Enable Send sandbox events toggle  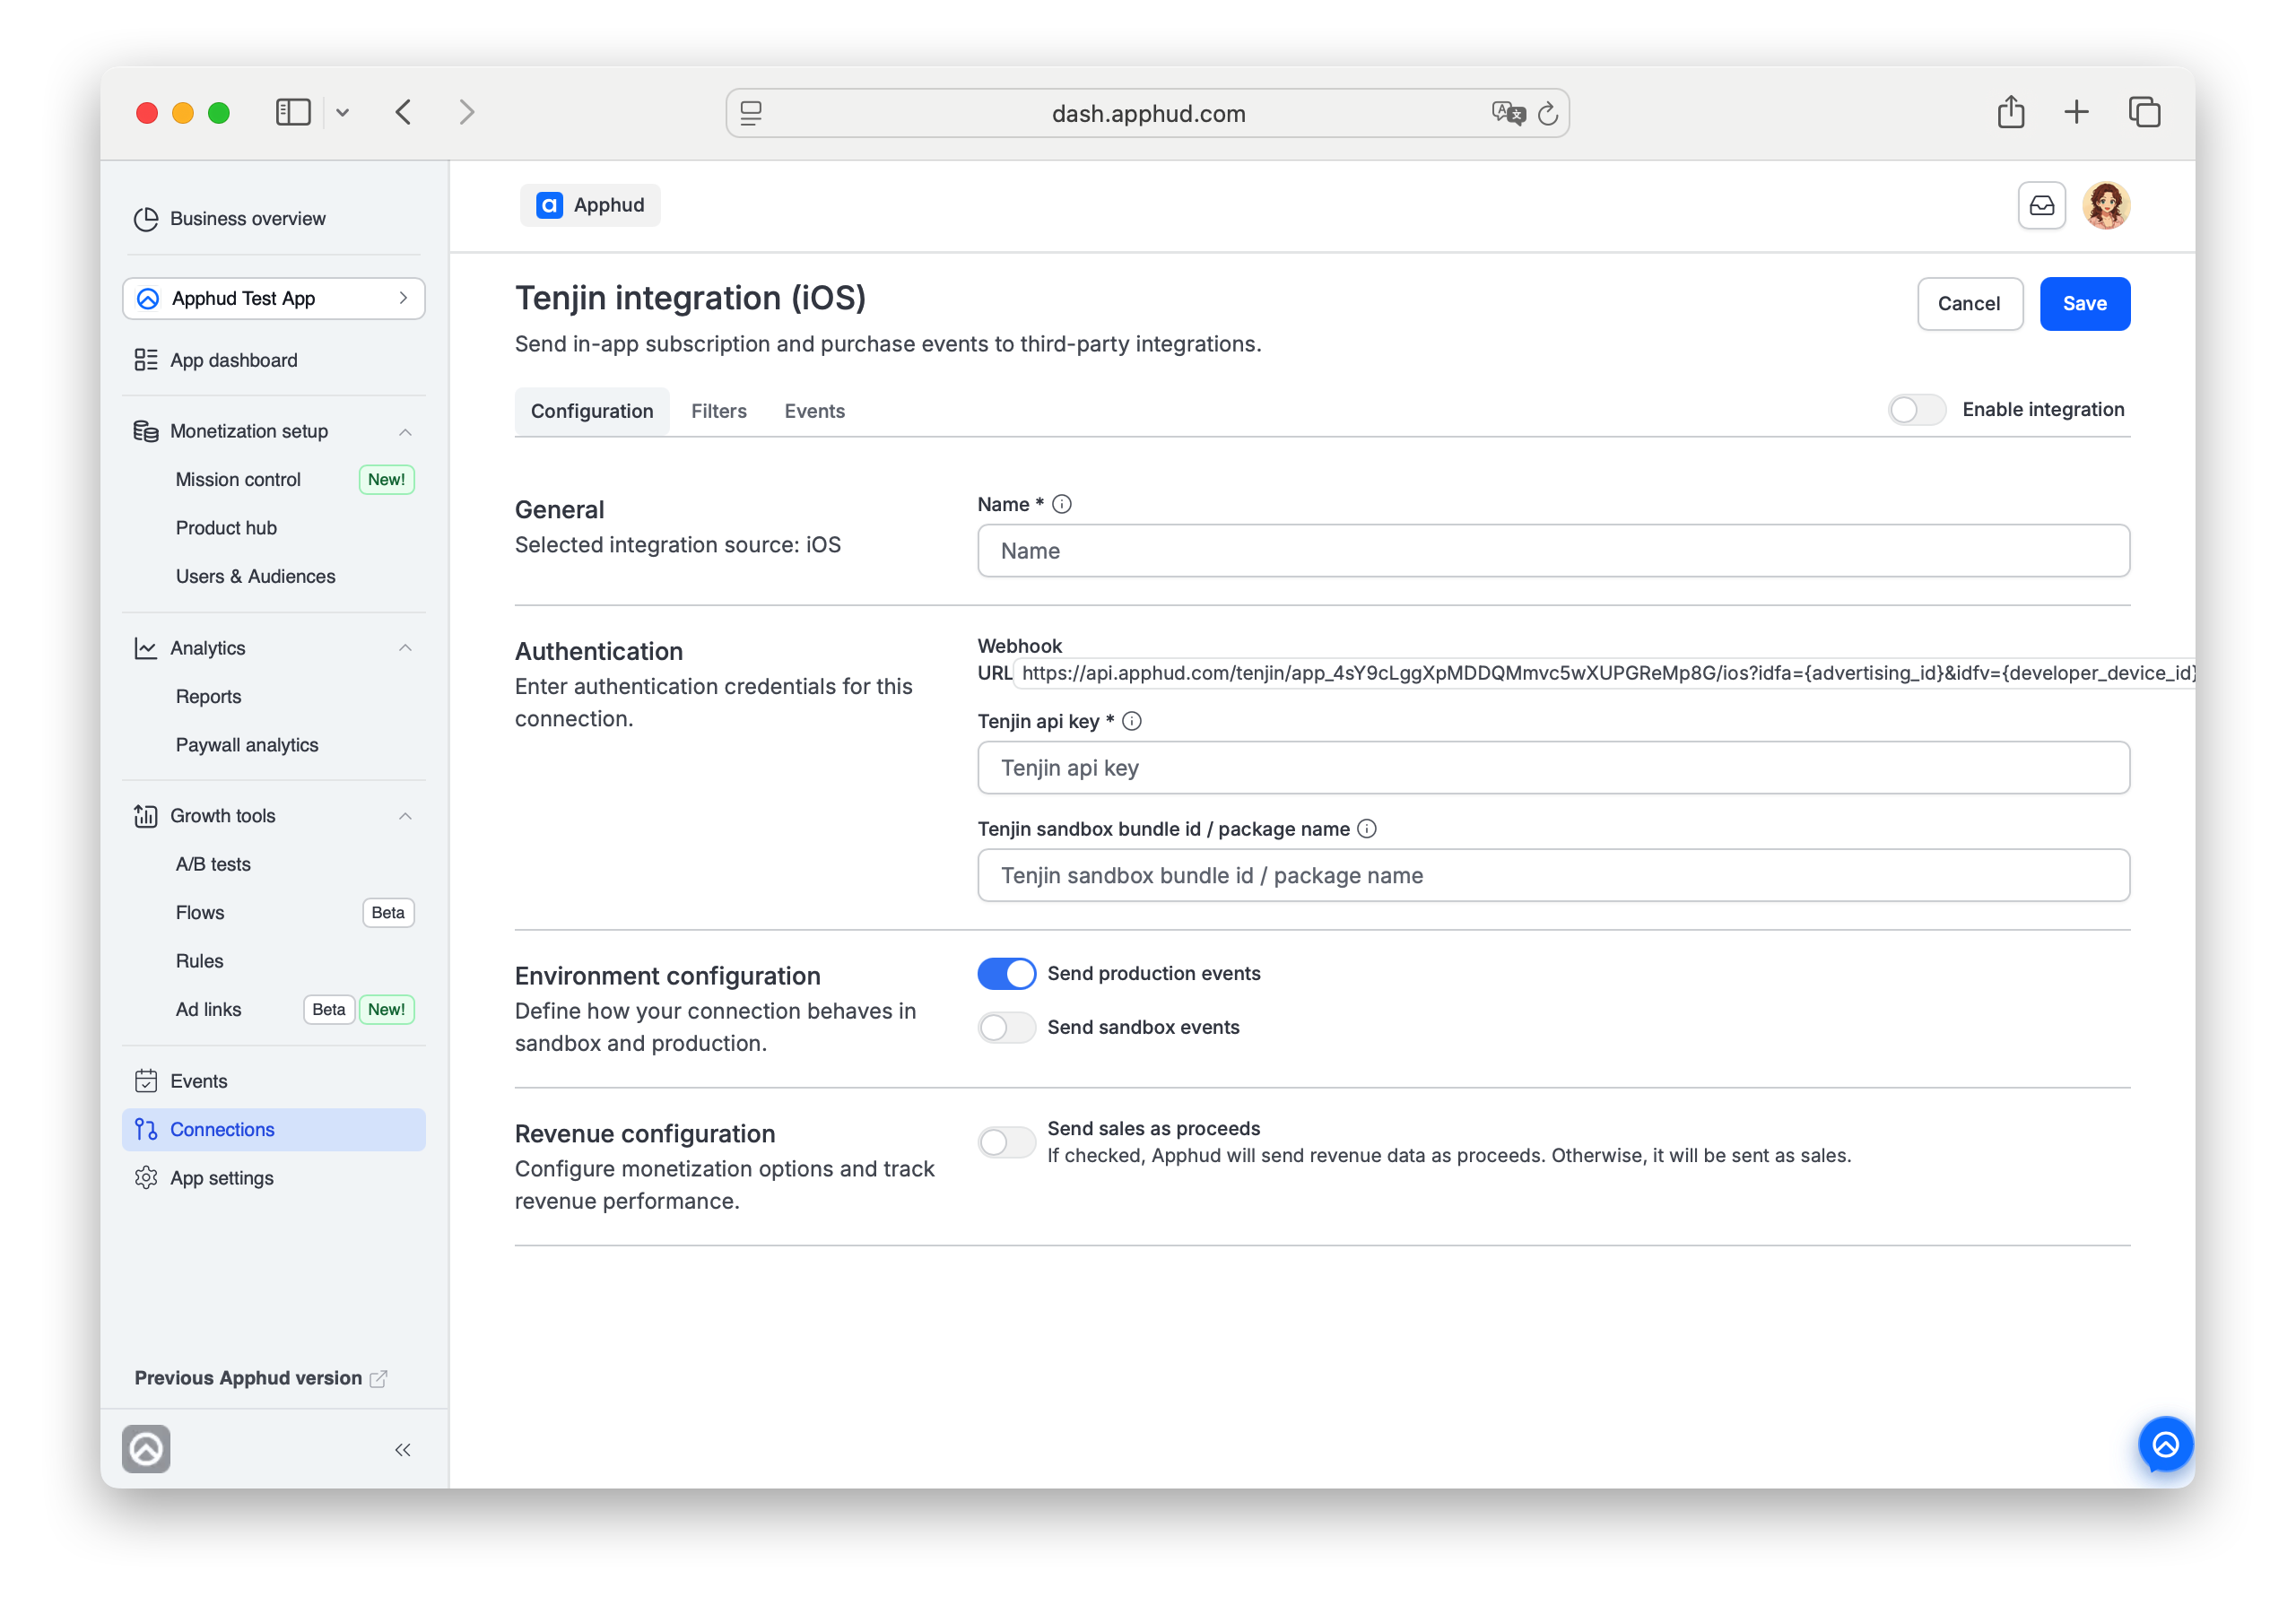click(1006, 1028)
